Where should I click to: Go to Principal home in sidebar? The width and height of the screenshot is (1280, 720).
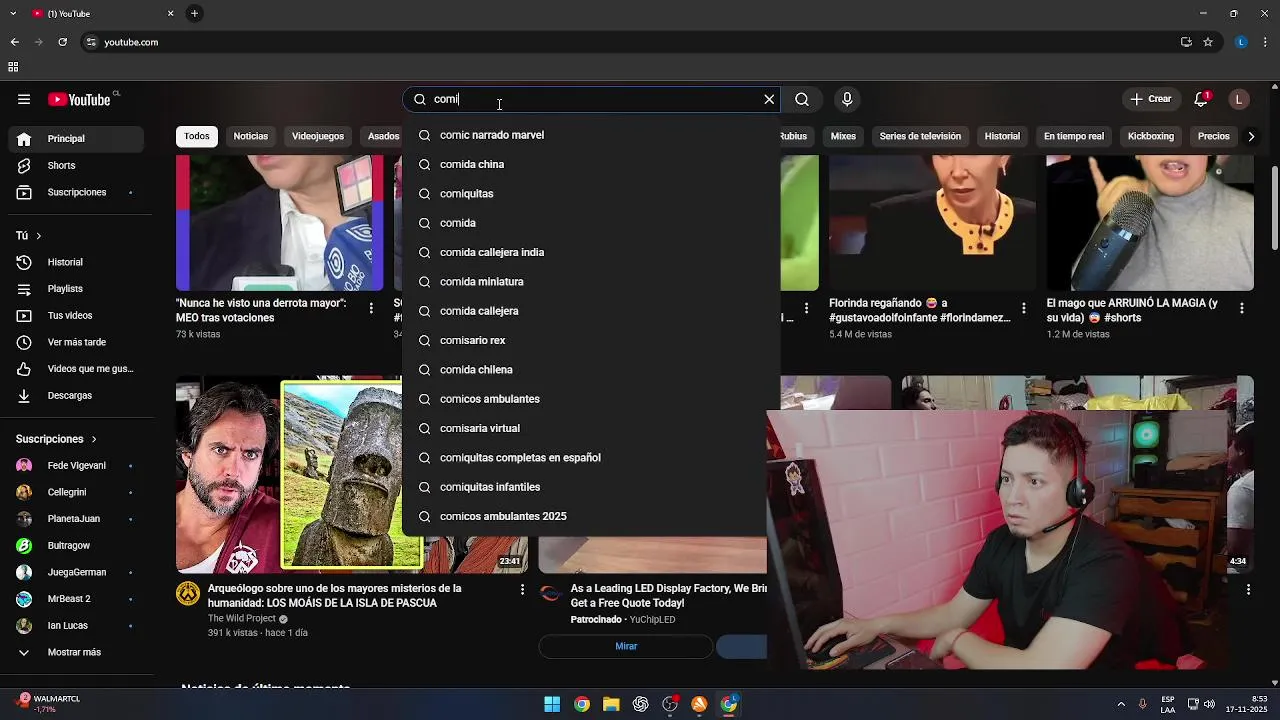(76, 139)
